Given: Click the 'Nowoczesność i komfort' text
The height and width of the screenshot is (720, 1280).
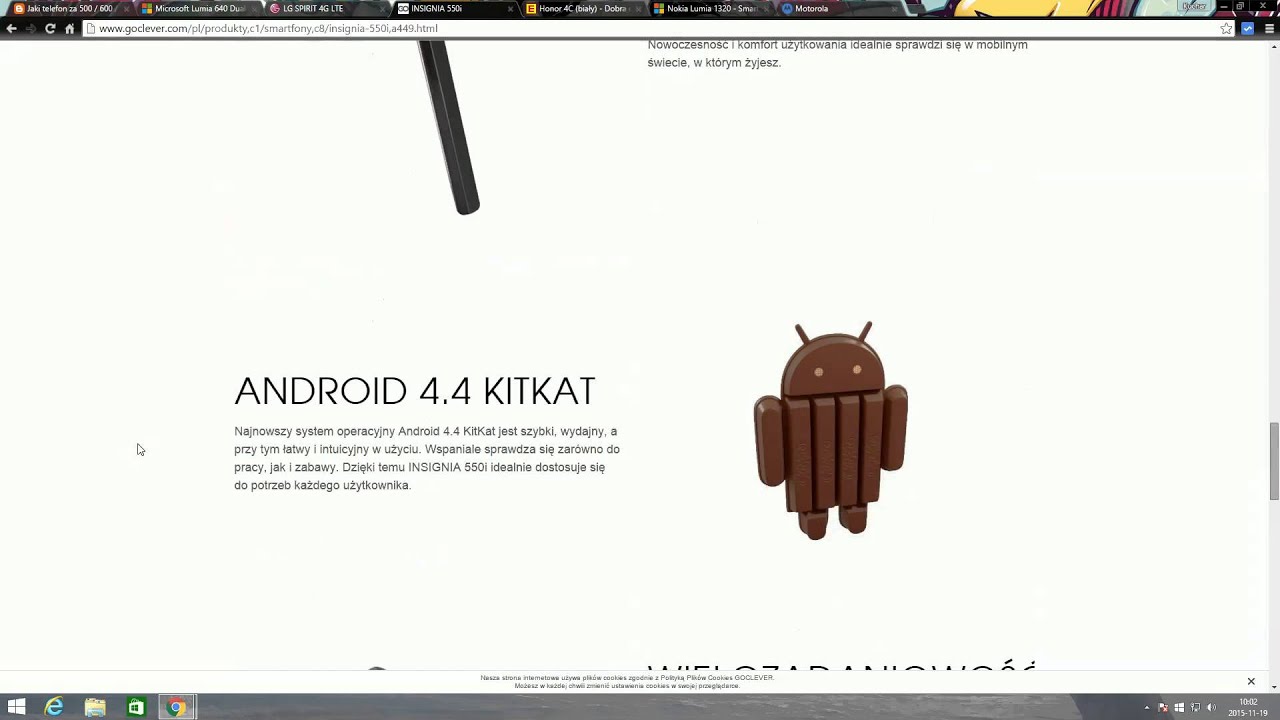Looking at the screenshot, I should click(838, 53).
